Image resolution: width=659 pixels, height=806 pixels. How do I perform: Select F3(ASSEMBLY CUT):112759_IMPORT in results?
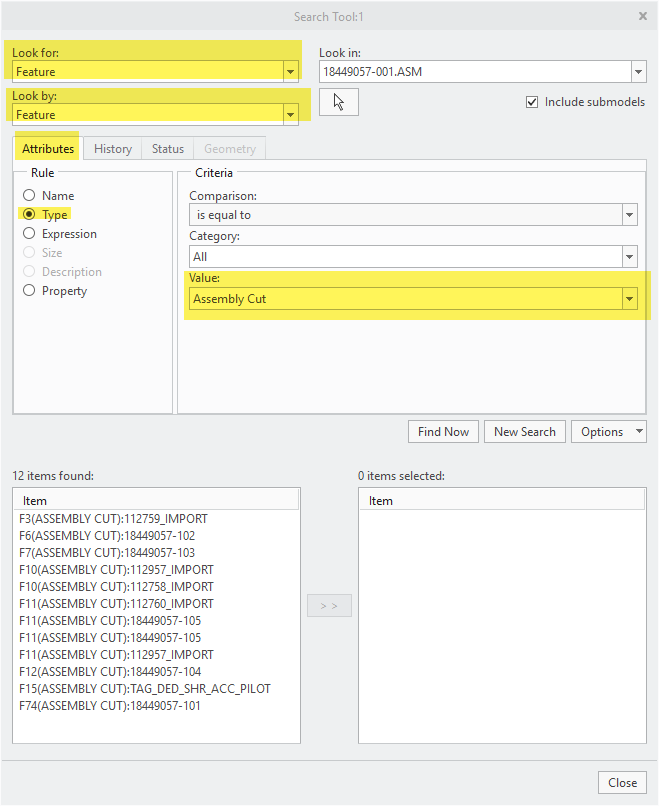(x=113, y=519)
